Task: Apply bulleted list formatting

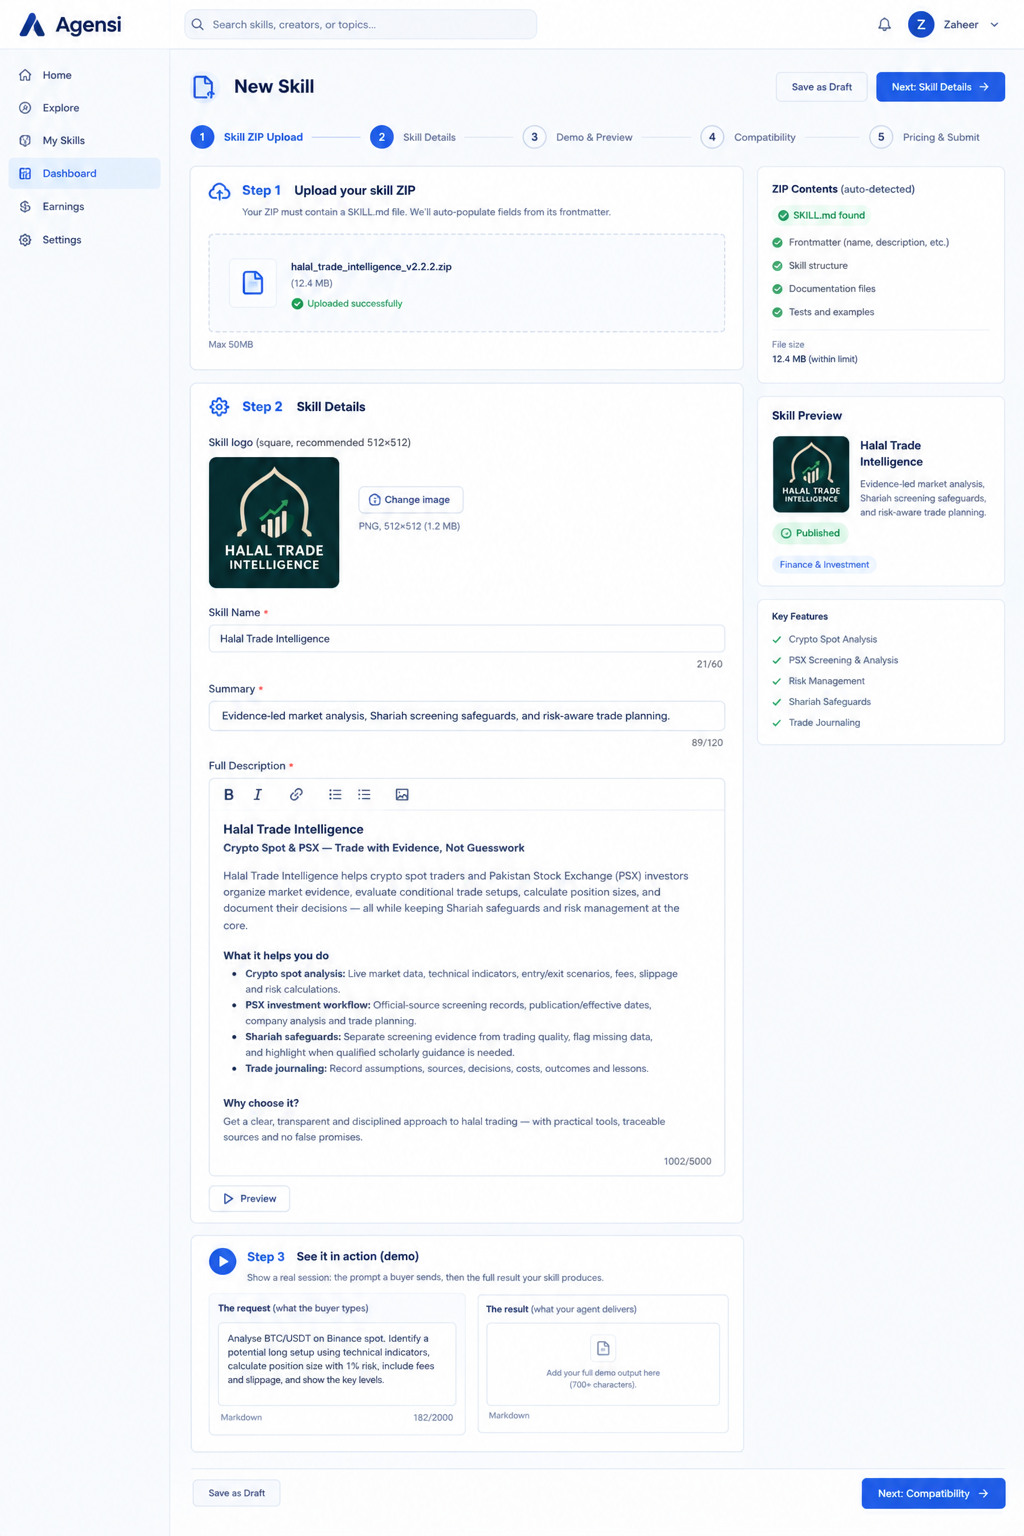Action: coord(335,795)
